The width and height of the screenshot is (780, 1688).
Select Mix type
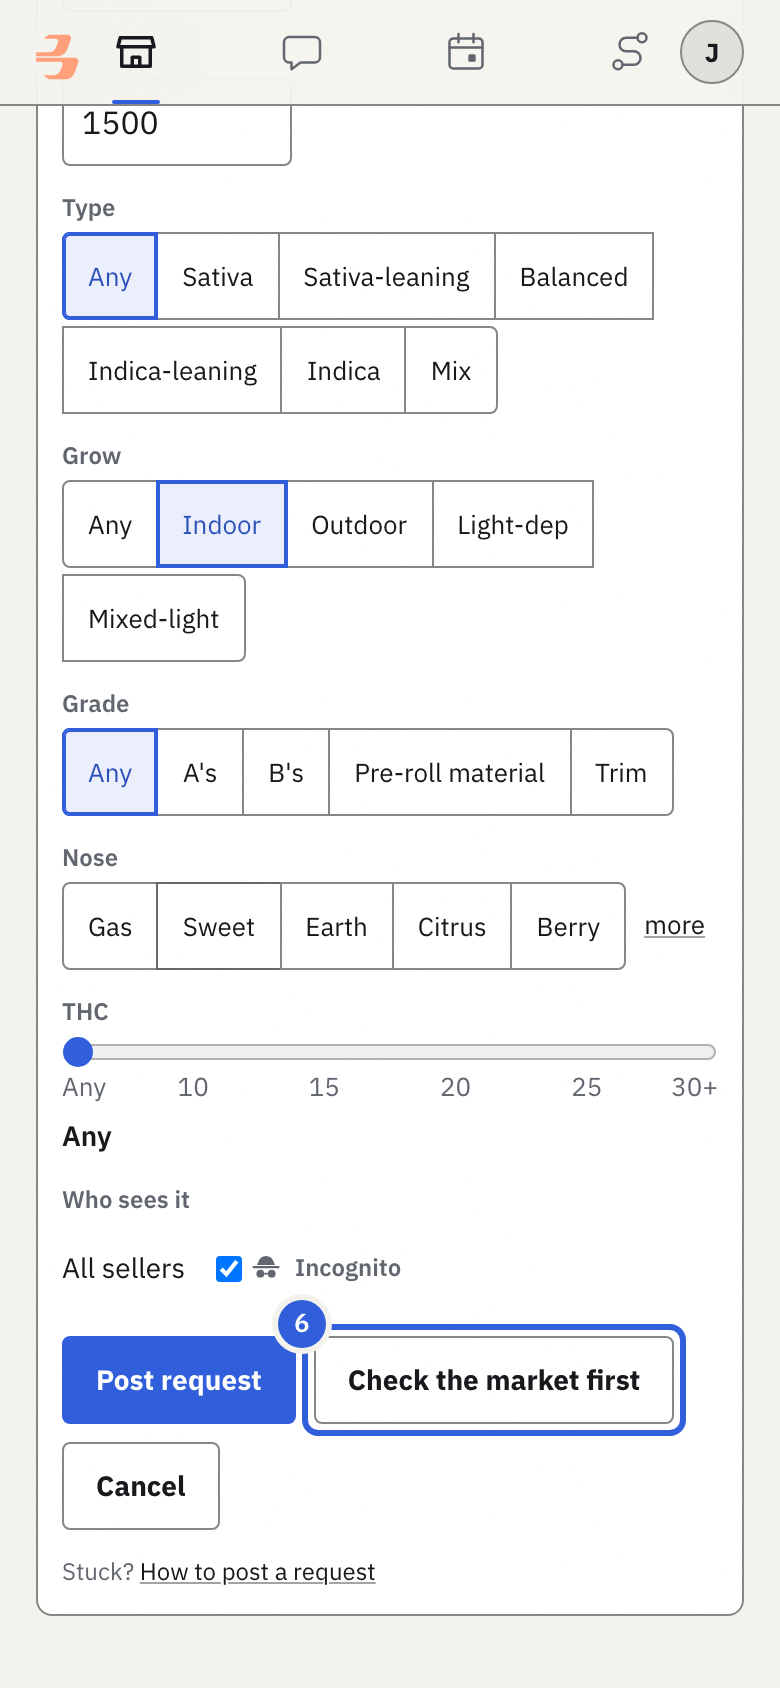(451, 371)
